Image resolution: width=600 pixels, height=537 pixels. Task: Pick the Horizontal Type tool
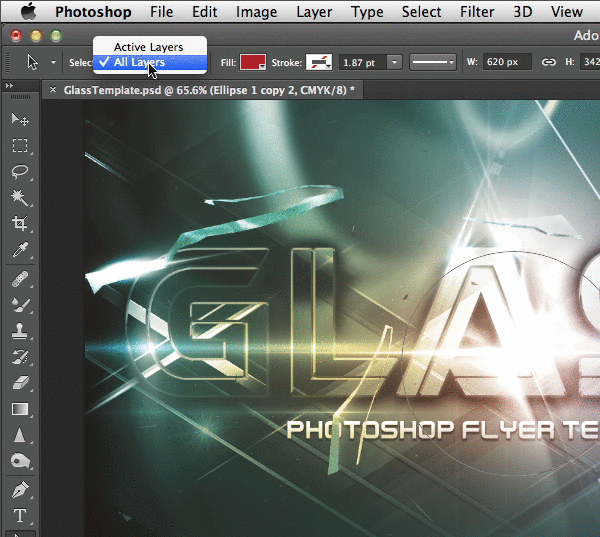19,516
